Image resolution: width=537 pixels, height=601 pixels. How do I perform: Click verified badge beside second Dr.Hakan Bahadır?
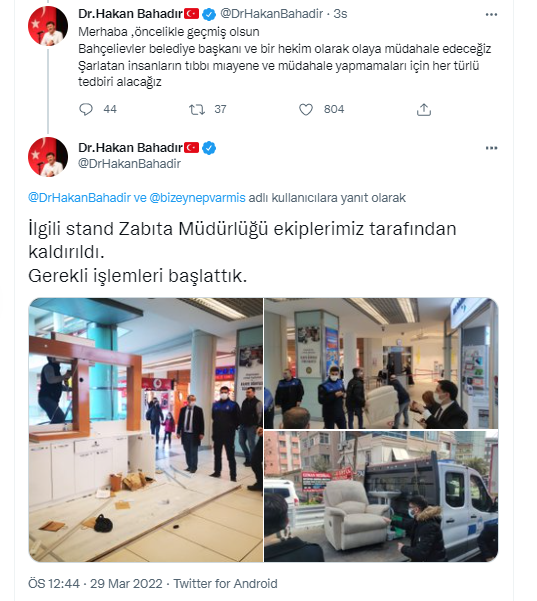(209, 148)
